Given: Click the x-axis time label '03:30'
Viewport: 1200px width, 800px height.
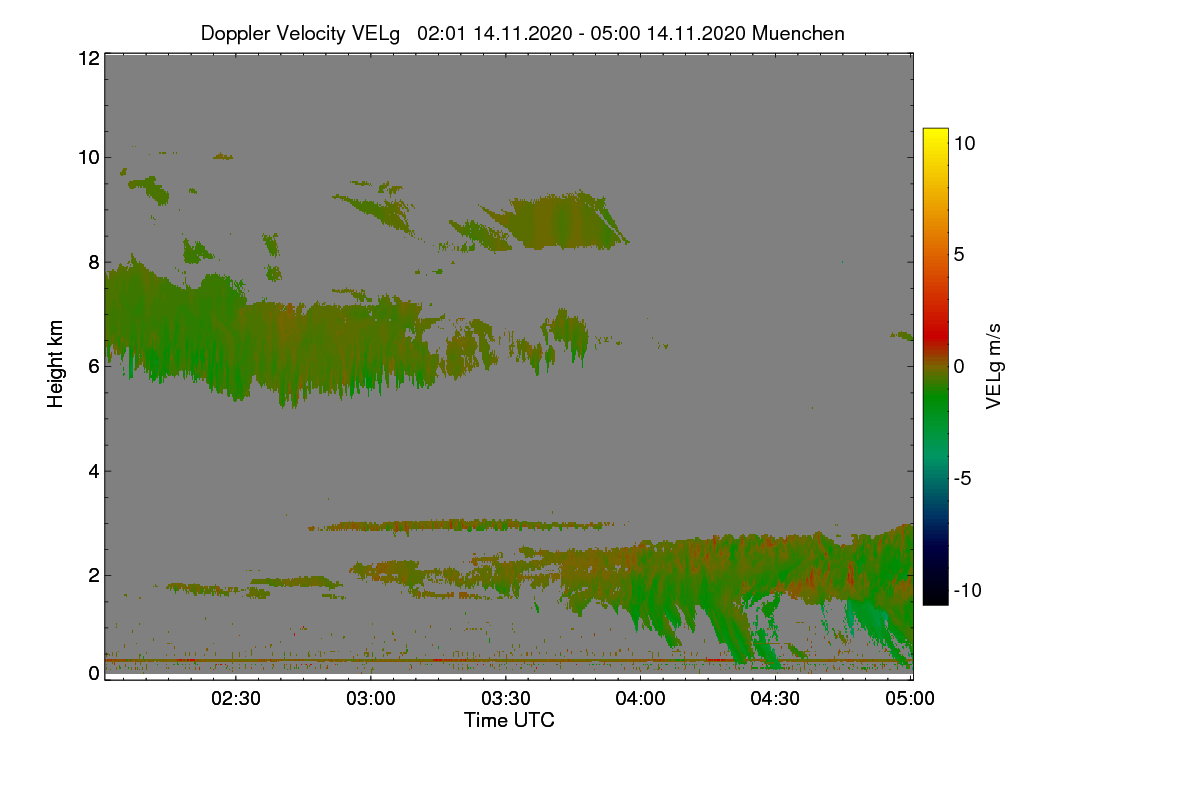Looking at the screenshot, I should click(x=506, y=699).
